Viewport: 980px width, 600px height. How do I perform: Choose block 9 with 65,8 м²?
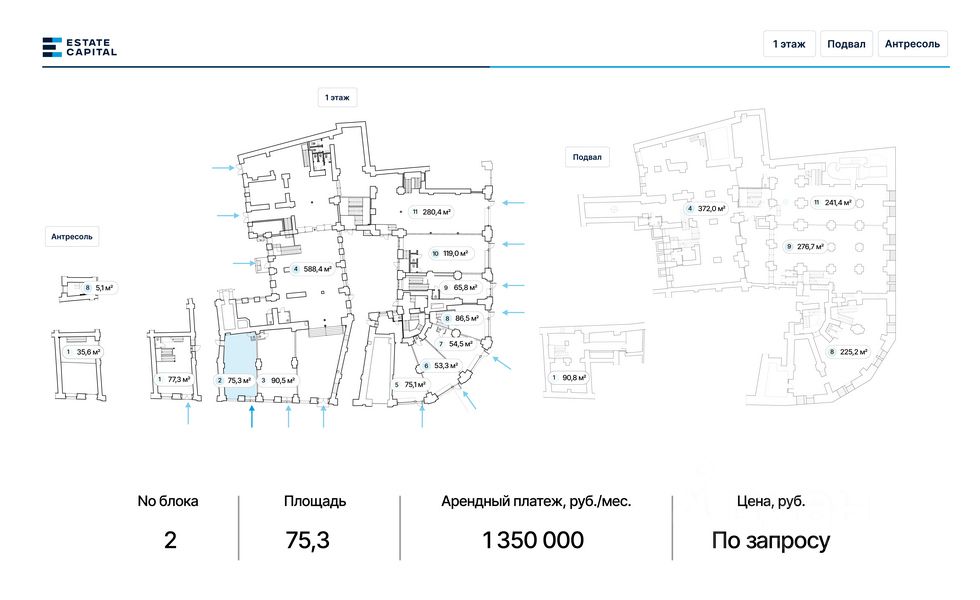click(459, 288)
